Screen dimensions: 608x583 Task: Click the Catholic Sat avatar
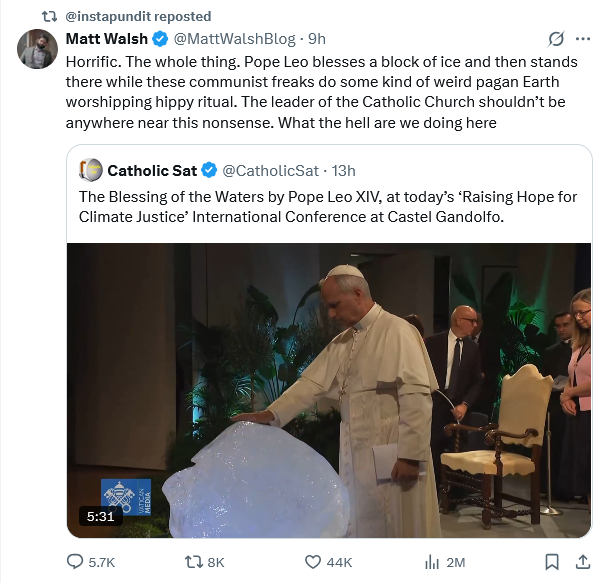coord(90,170)
